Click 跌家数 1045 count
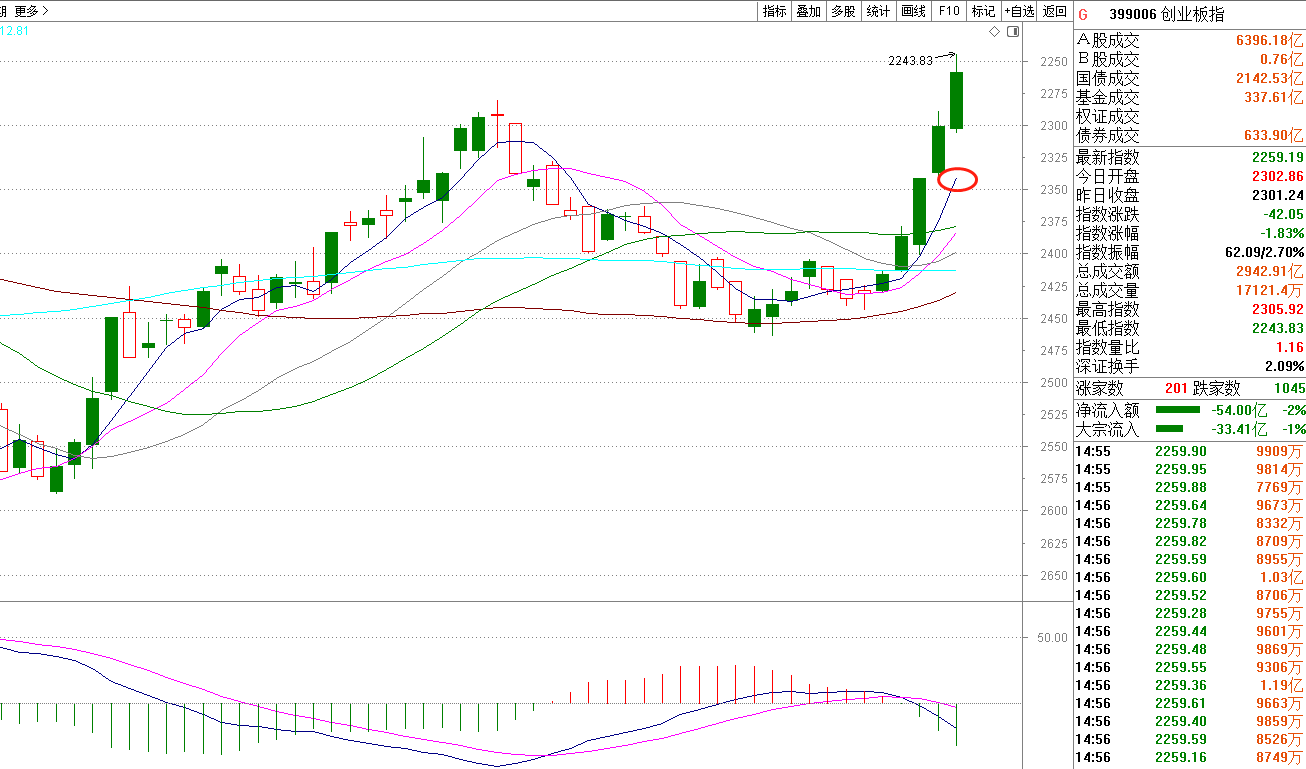The image size is (1306, 769). tap(1288, 388)
